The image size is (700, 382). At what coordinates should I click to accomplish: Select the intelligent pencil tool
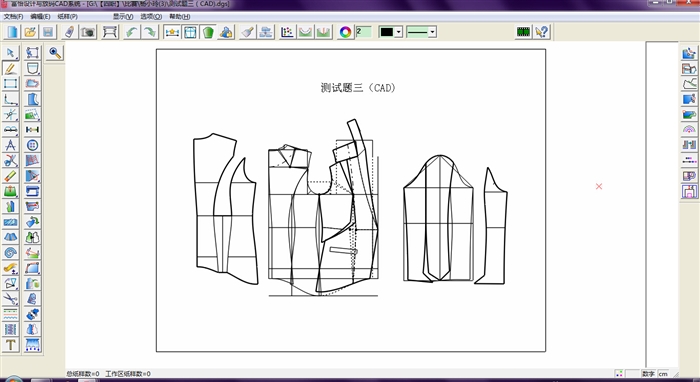click(x=11, y=68)
